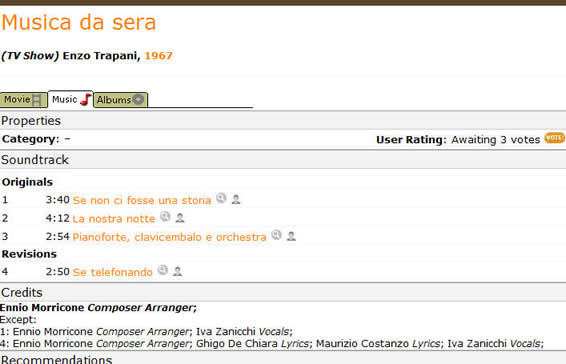Click the film strip icon on Movie tab
The width and height of the screenshot is (566, 364).
[36, 100]
